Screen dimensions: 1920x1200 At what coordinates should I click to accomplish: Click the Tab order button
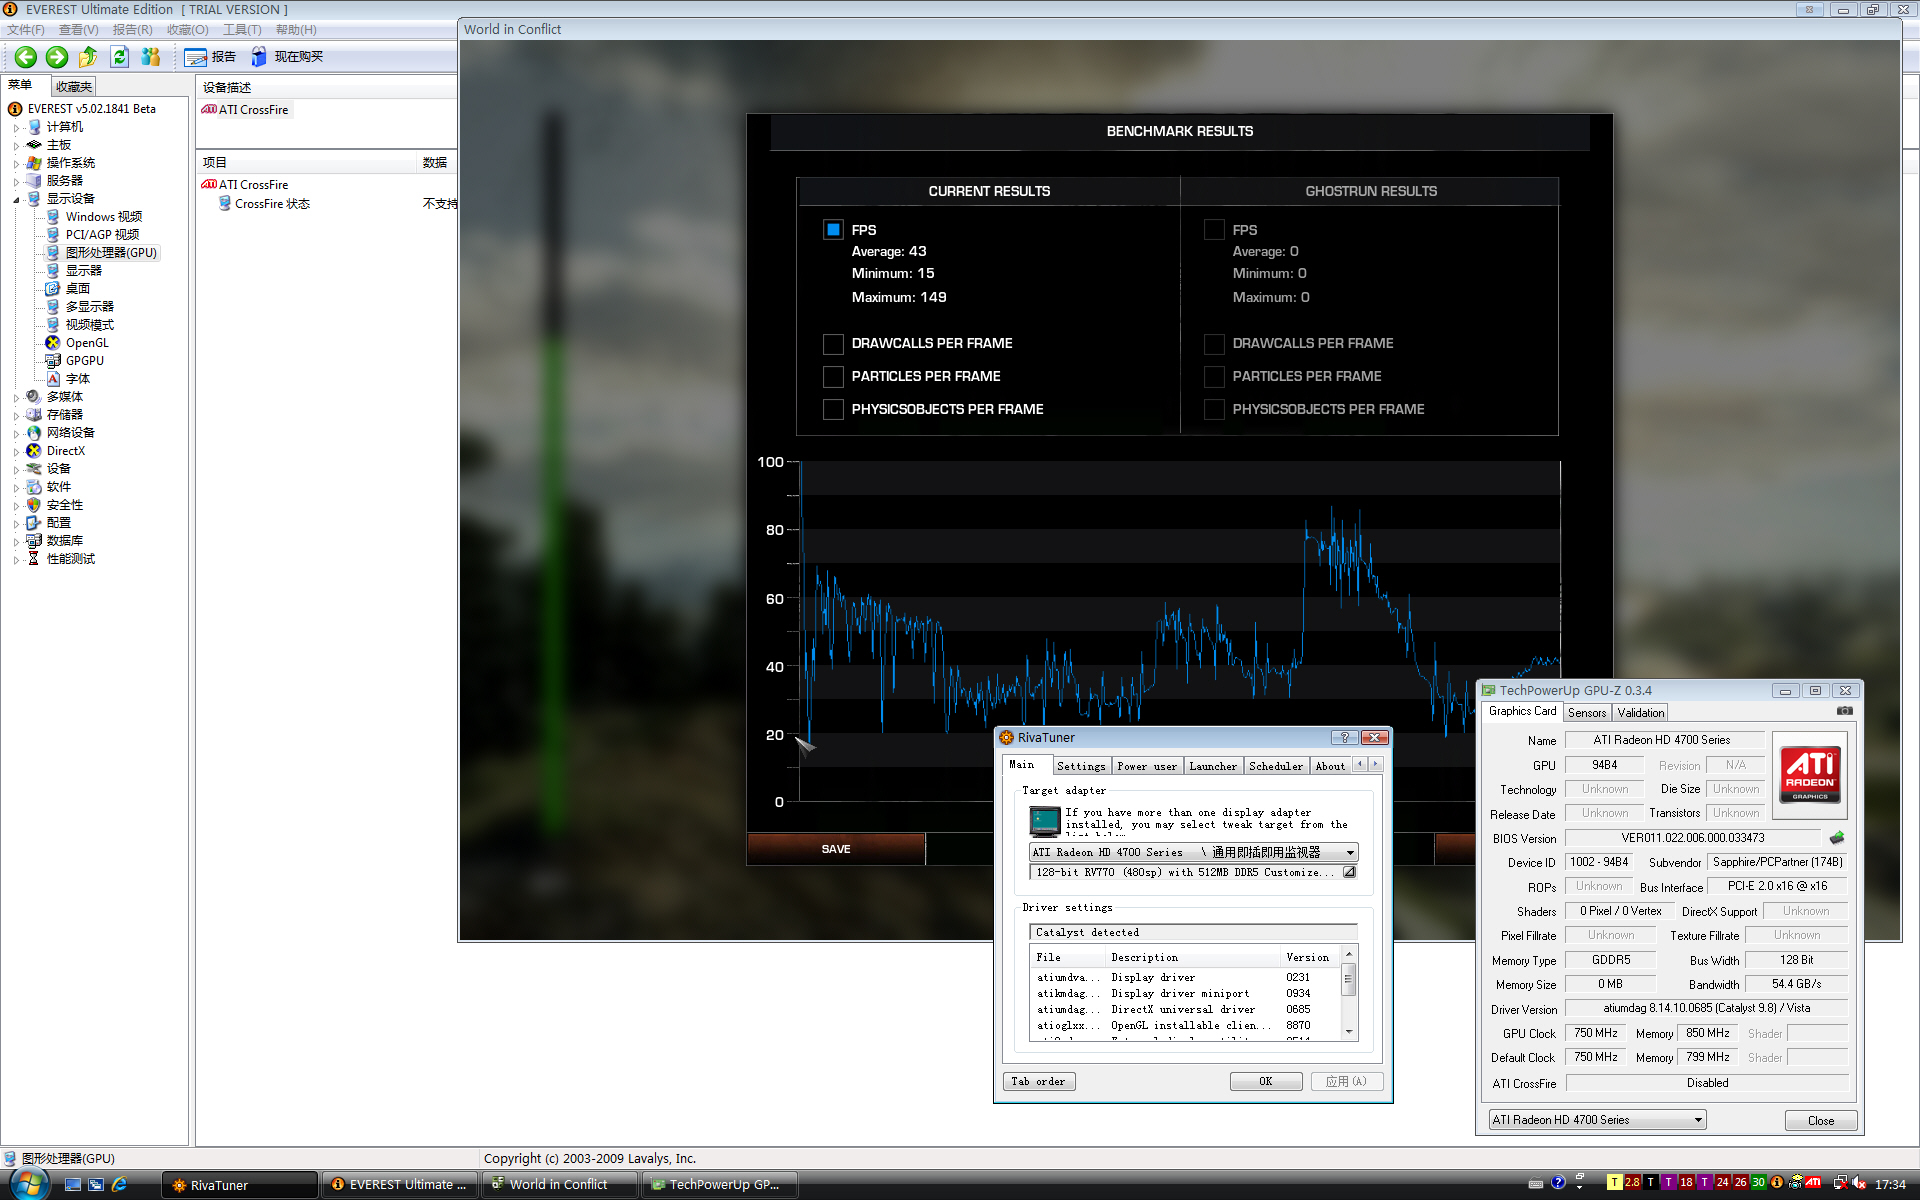[1038, 1081]
